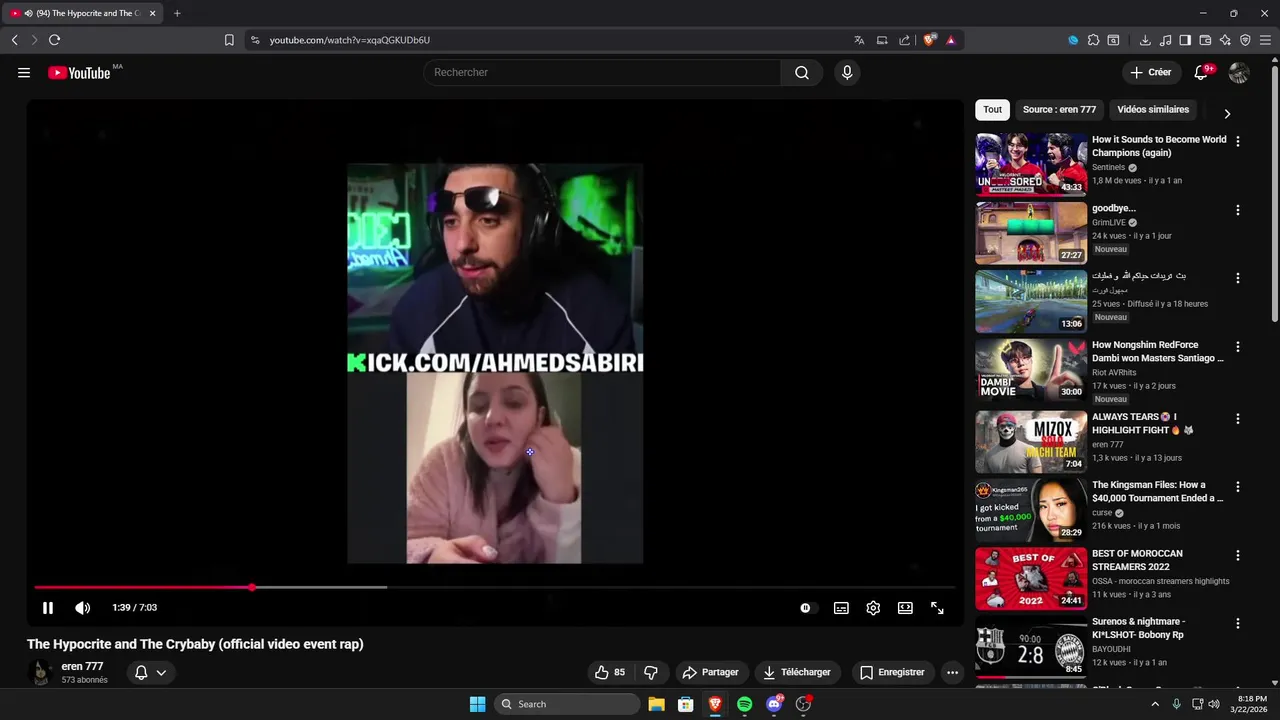Image resolution: width=1280 pixels, height=720 pixels.
Task: Open the Créer create menu
Action: (1150, 72)
